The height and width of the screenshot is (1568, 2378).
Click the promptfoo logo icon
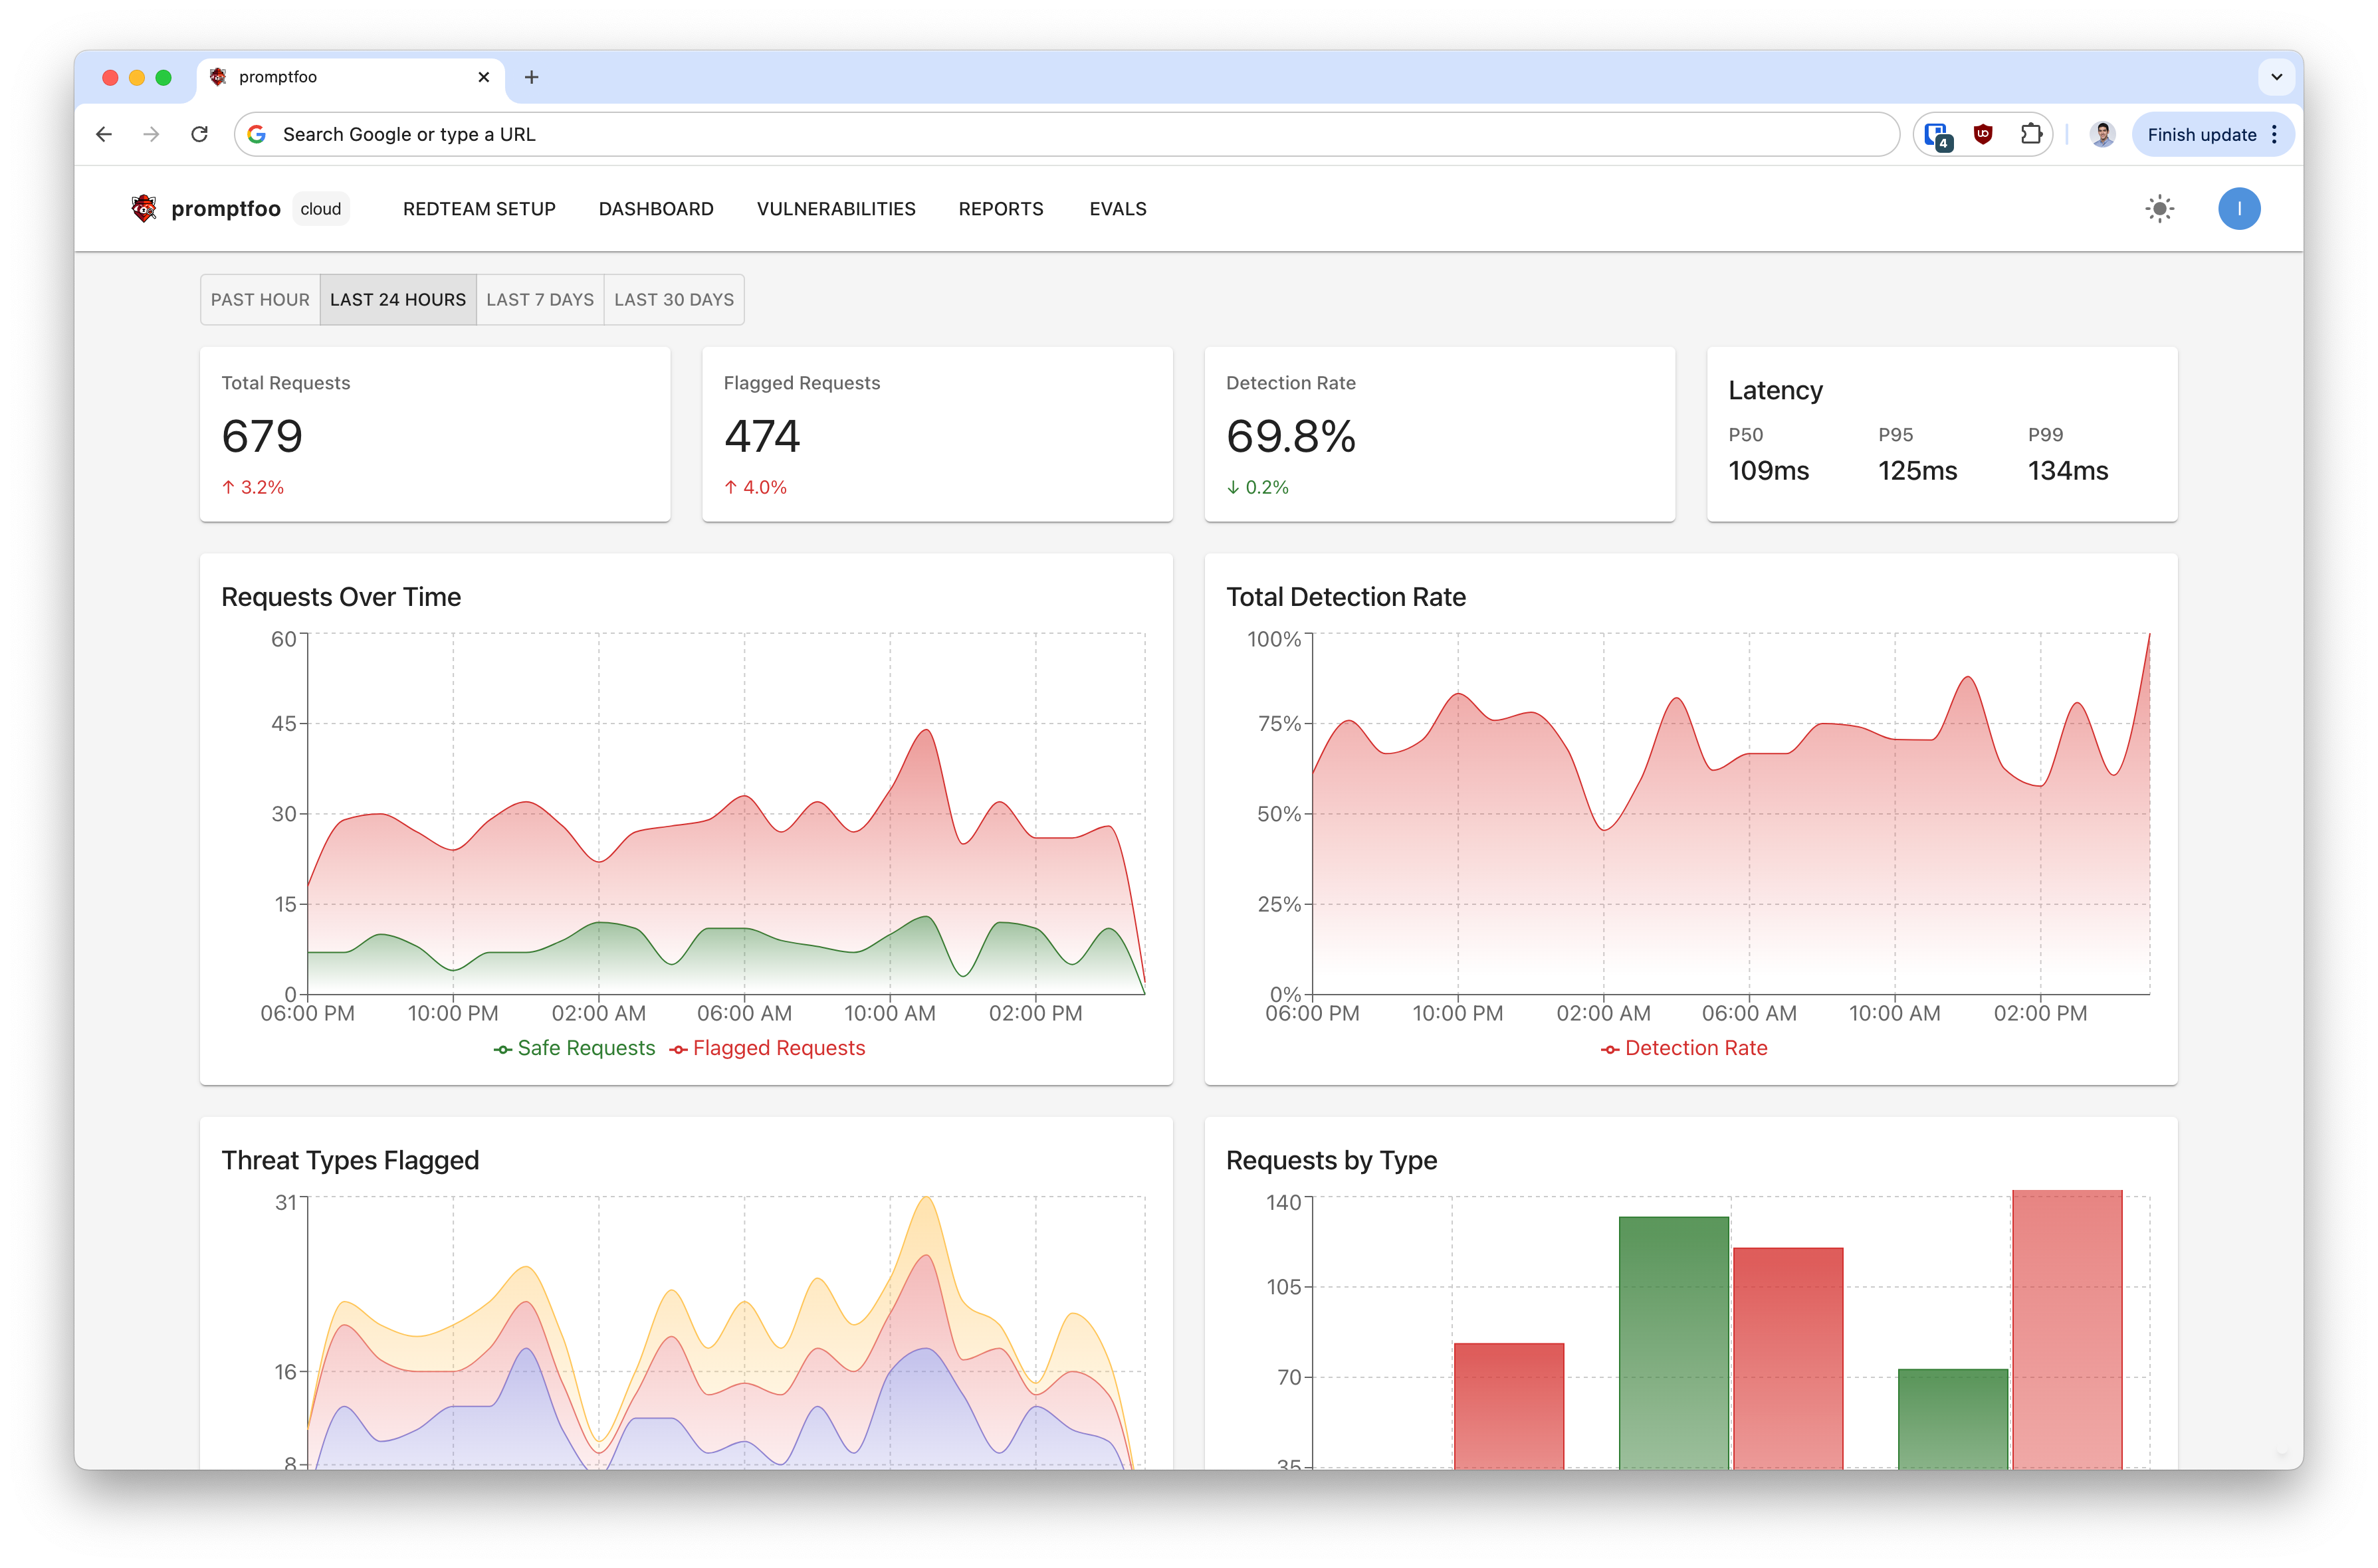[144, 208]
